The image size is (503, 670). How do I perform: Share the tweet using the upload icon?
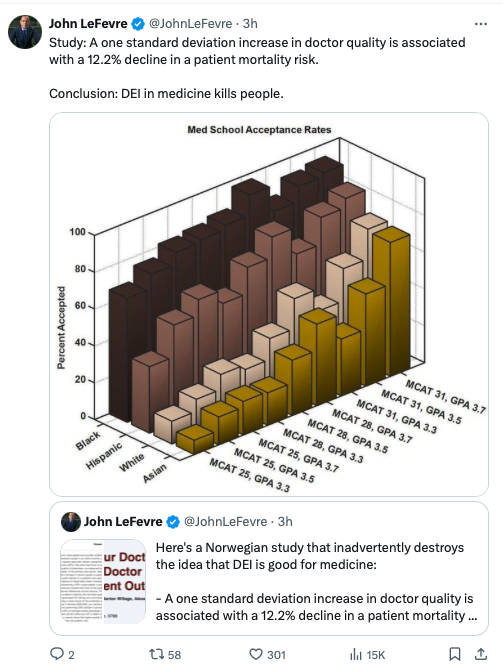point(481,654)
